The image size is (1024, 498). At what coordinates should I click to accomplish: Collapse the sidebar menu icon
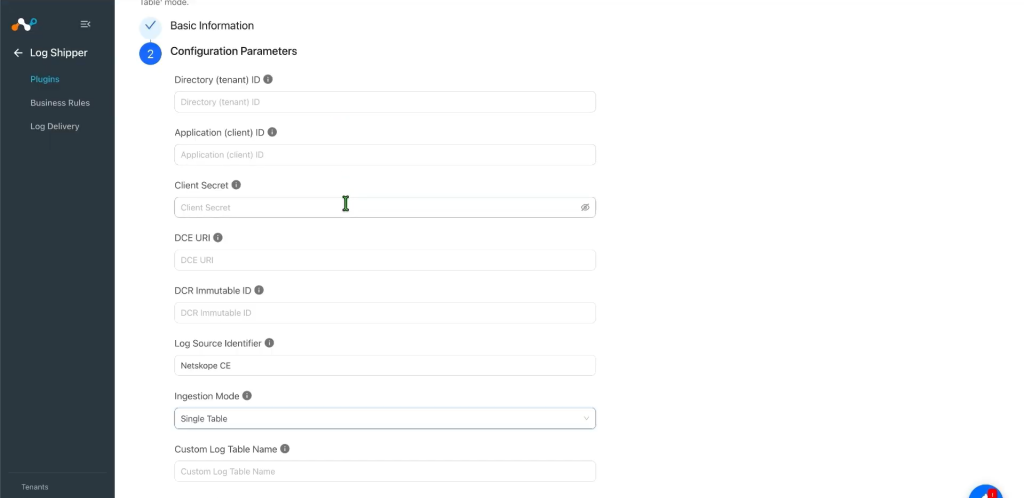(86, 24)
